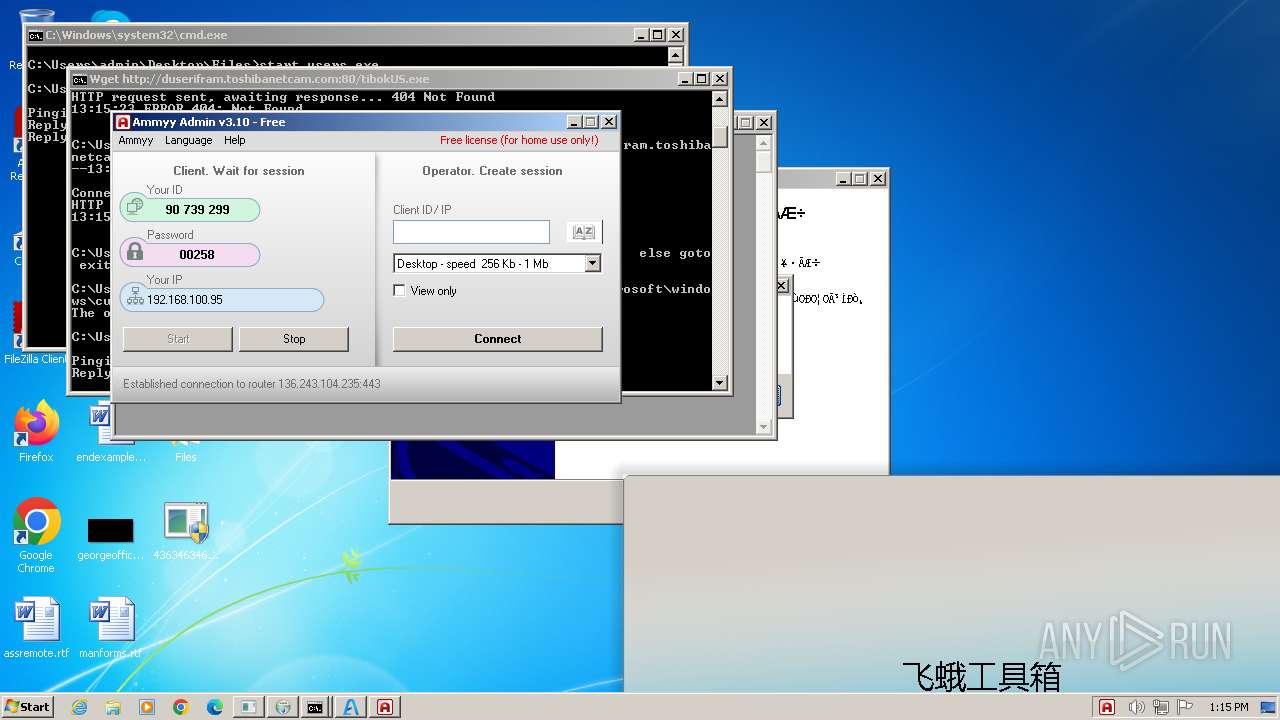This screenshot has height=720, width=1280.
Task: Open the Ammyy menu
Action: 136,140
